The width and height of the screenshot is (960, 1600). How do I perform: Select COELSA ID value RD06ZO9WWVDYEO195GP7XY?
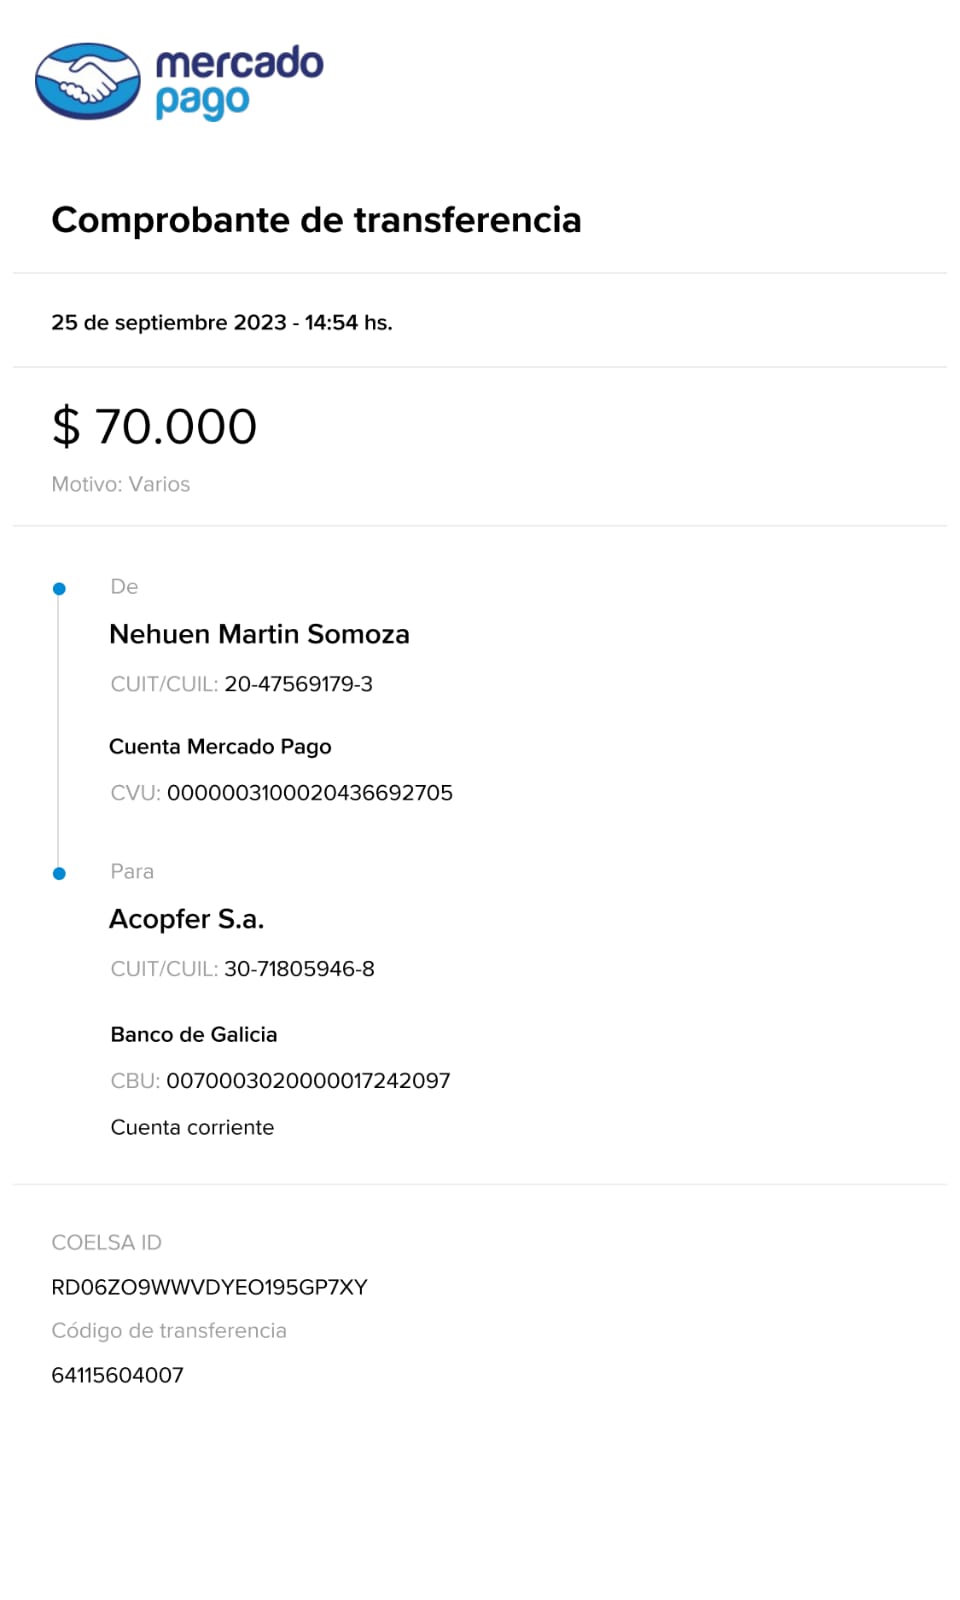pos(209,1288)
